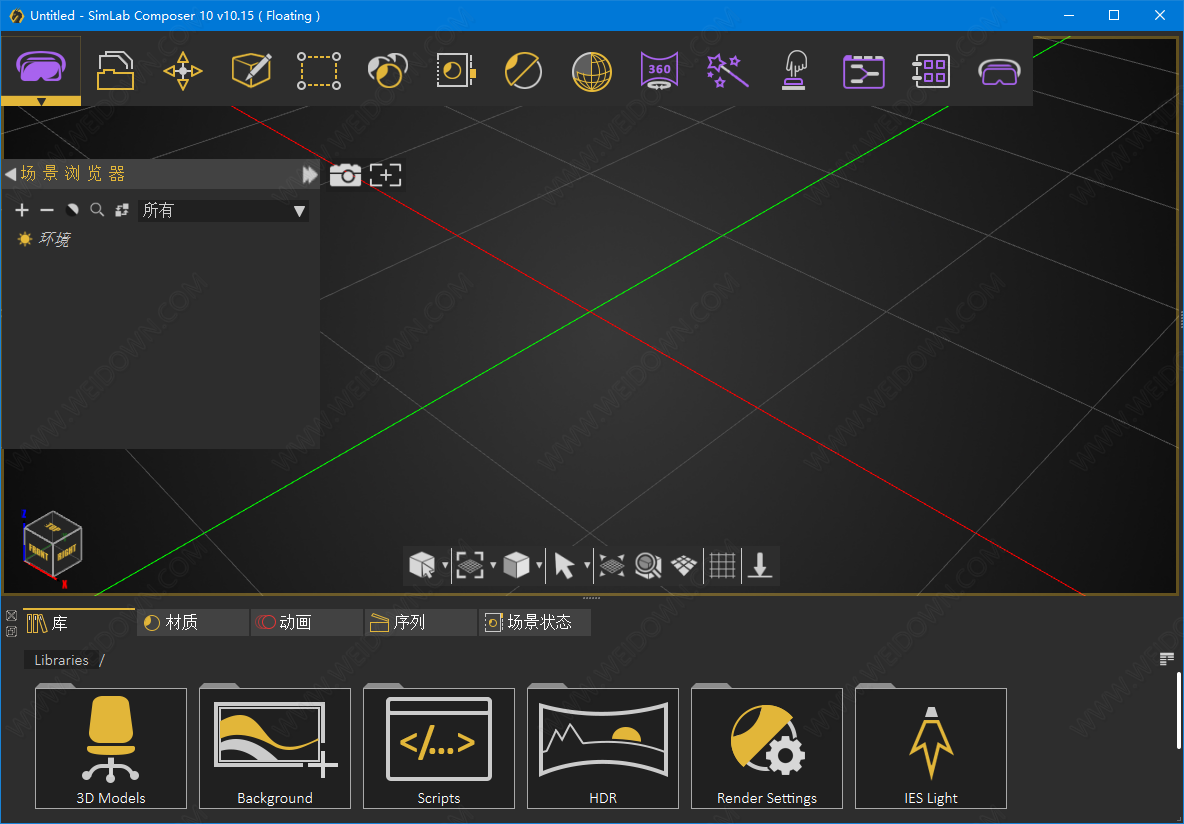Viewport: 1184px width, 824px height.
Task: Add item with the plus icon in scene browser
Action: point(22,210)
